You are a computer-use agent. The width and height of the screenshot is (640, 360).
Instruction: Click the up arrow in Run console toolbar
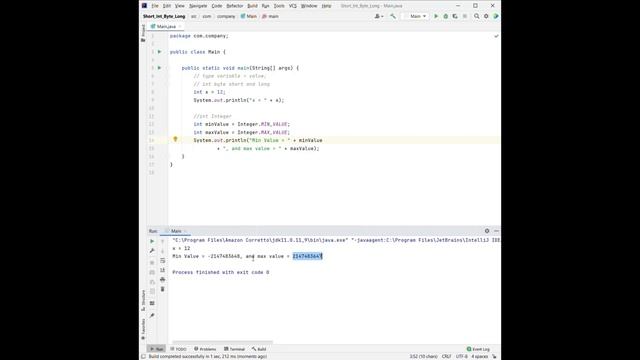coord(162,241)
